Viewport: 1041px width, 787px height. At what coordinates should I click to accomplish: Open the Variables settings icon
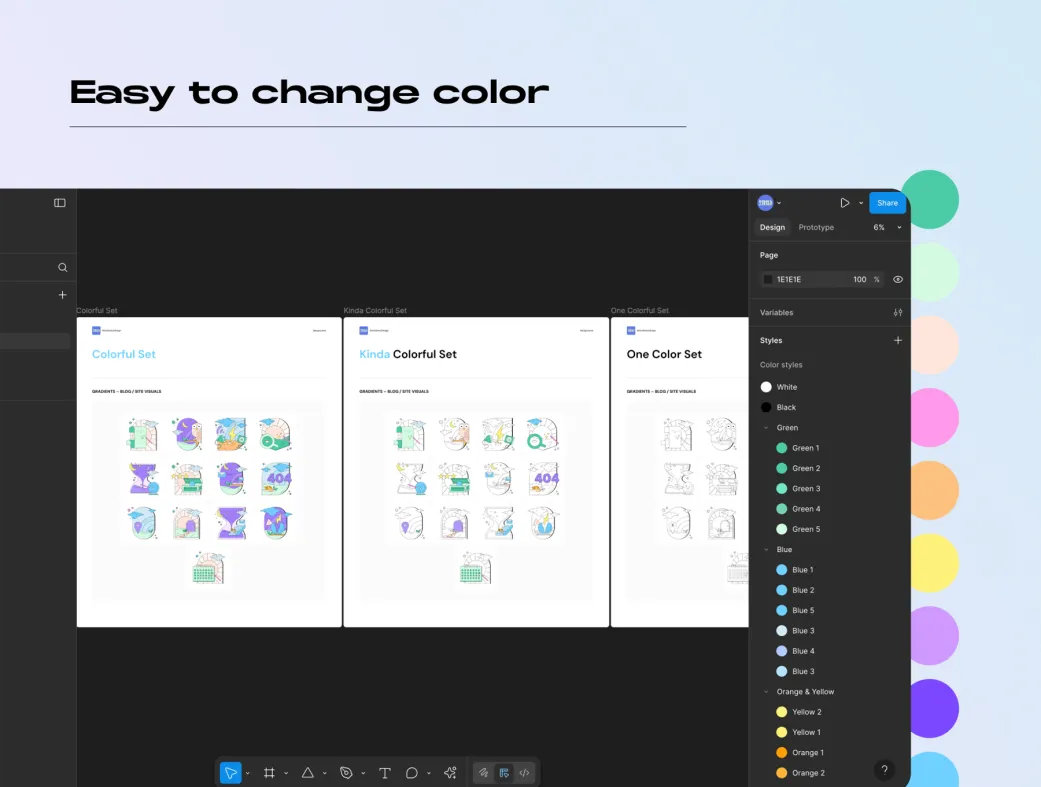tap(897, 313)
